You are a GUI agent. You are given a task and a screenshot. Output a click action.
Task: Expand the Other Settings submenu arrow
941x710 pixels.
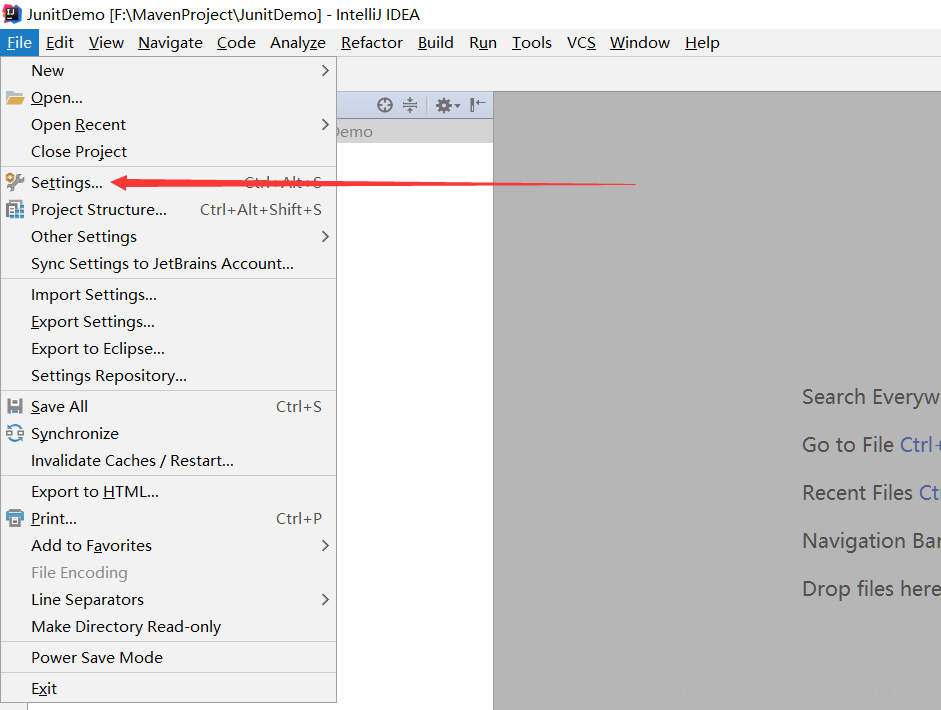325,236
